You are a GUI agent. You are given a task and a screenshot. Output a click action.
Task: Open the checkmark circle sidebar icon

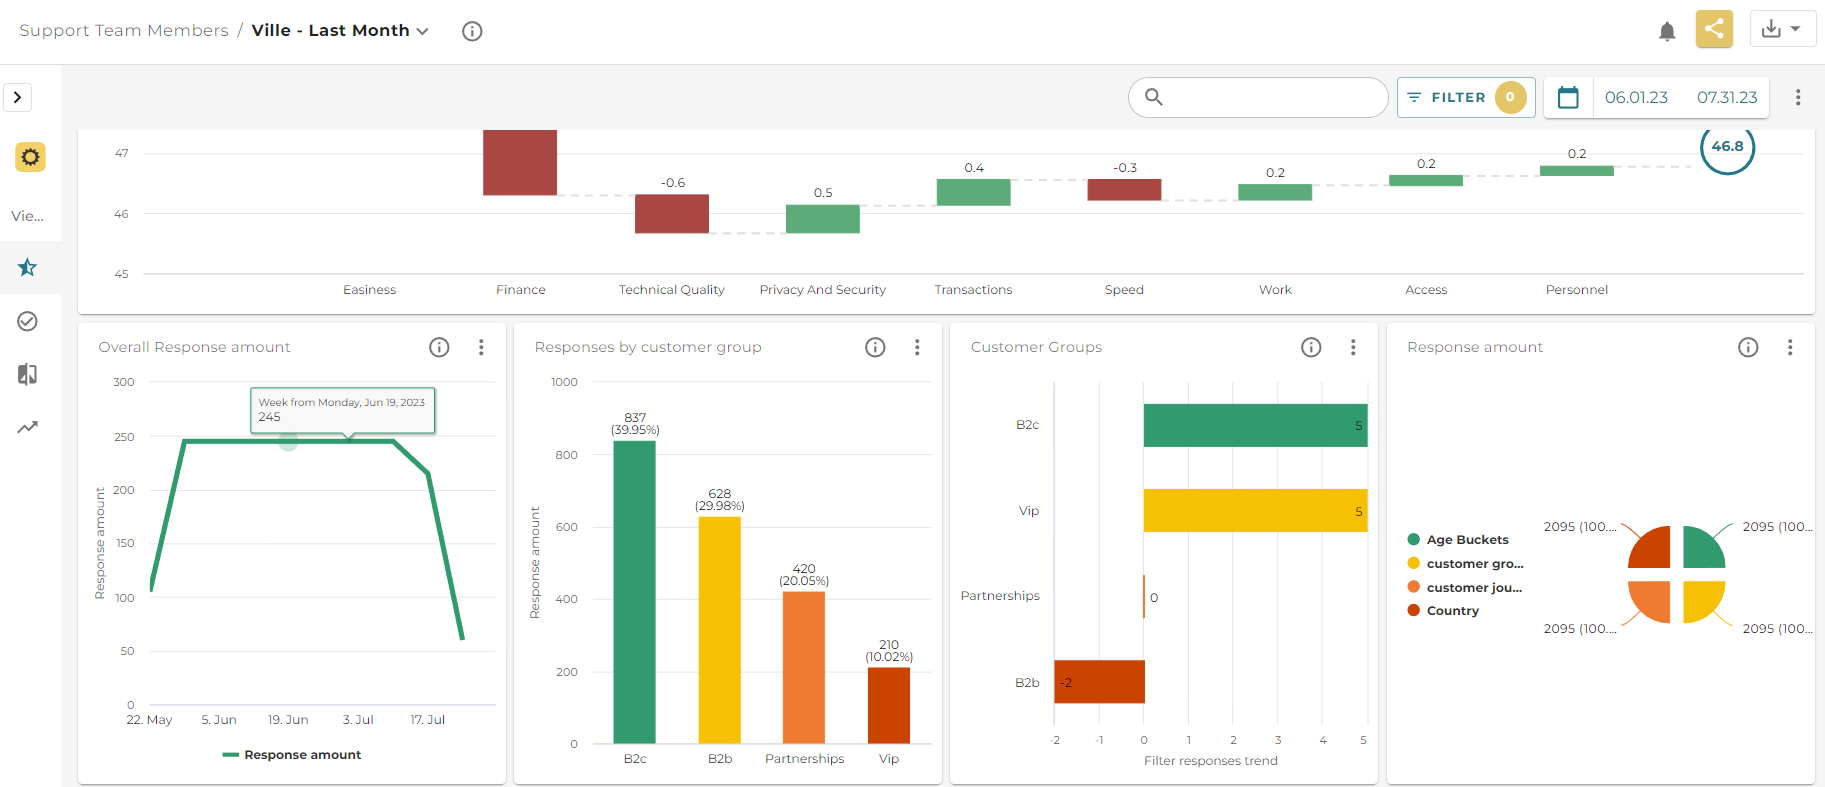tap(28, 321)
